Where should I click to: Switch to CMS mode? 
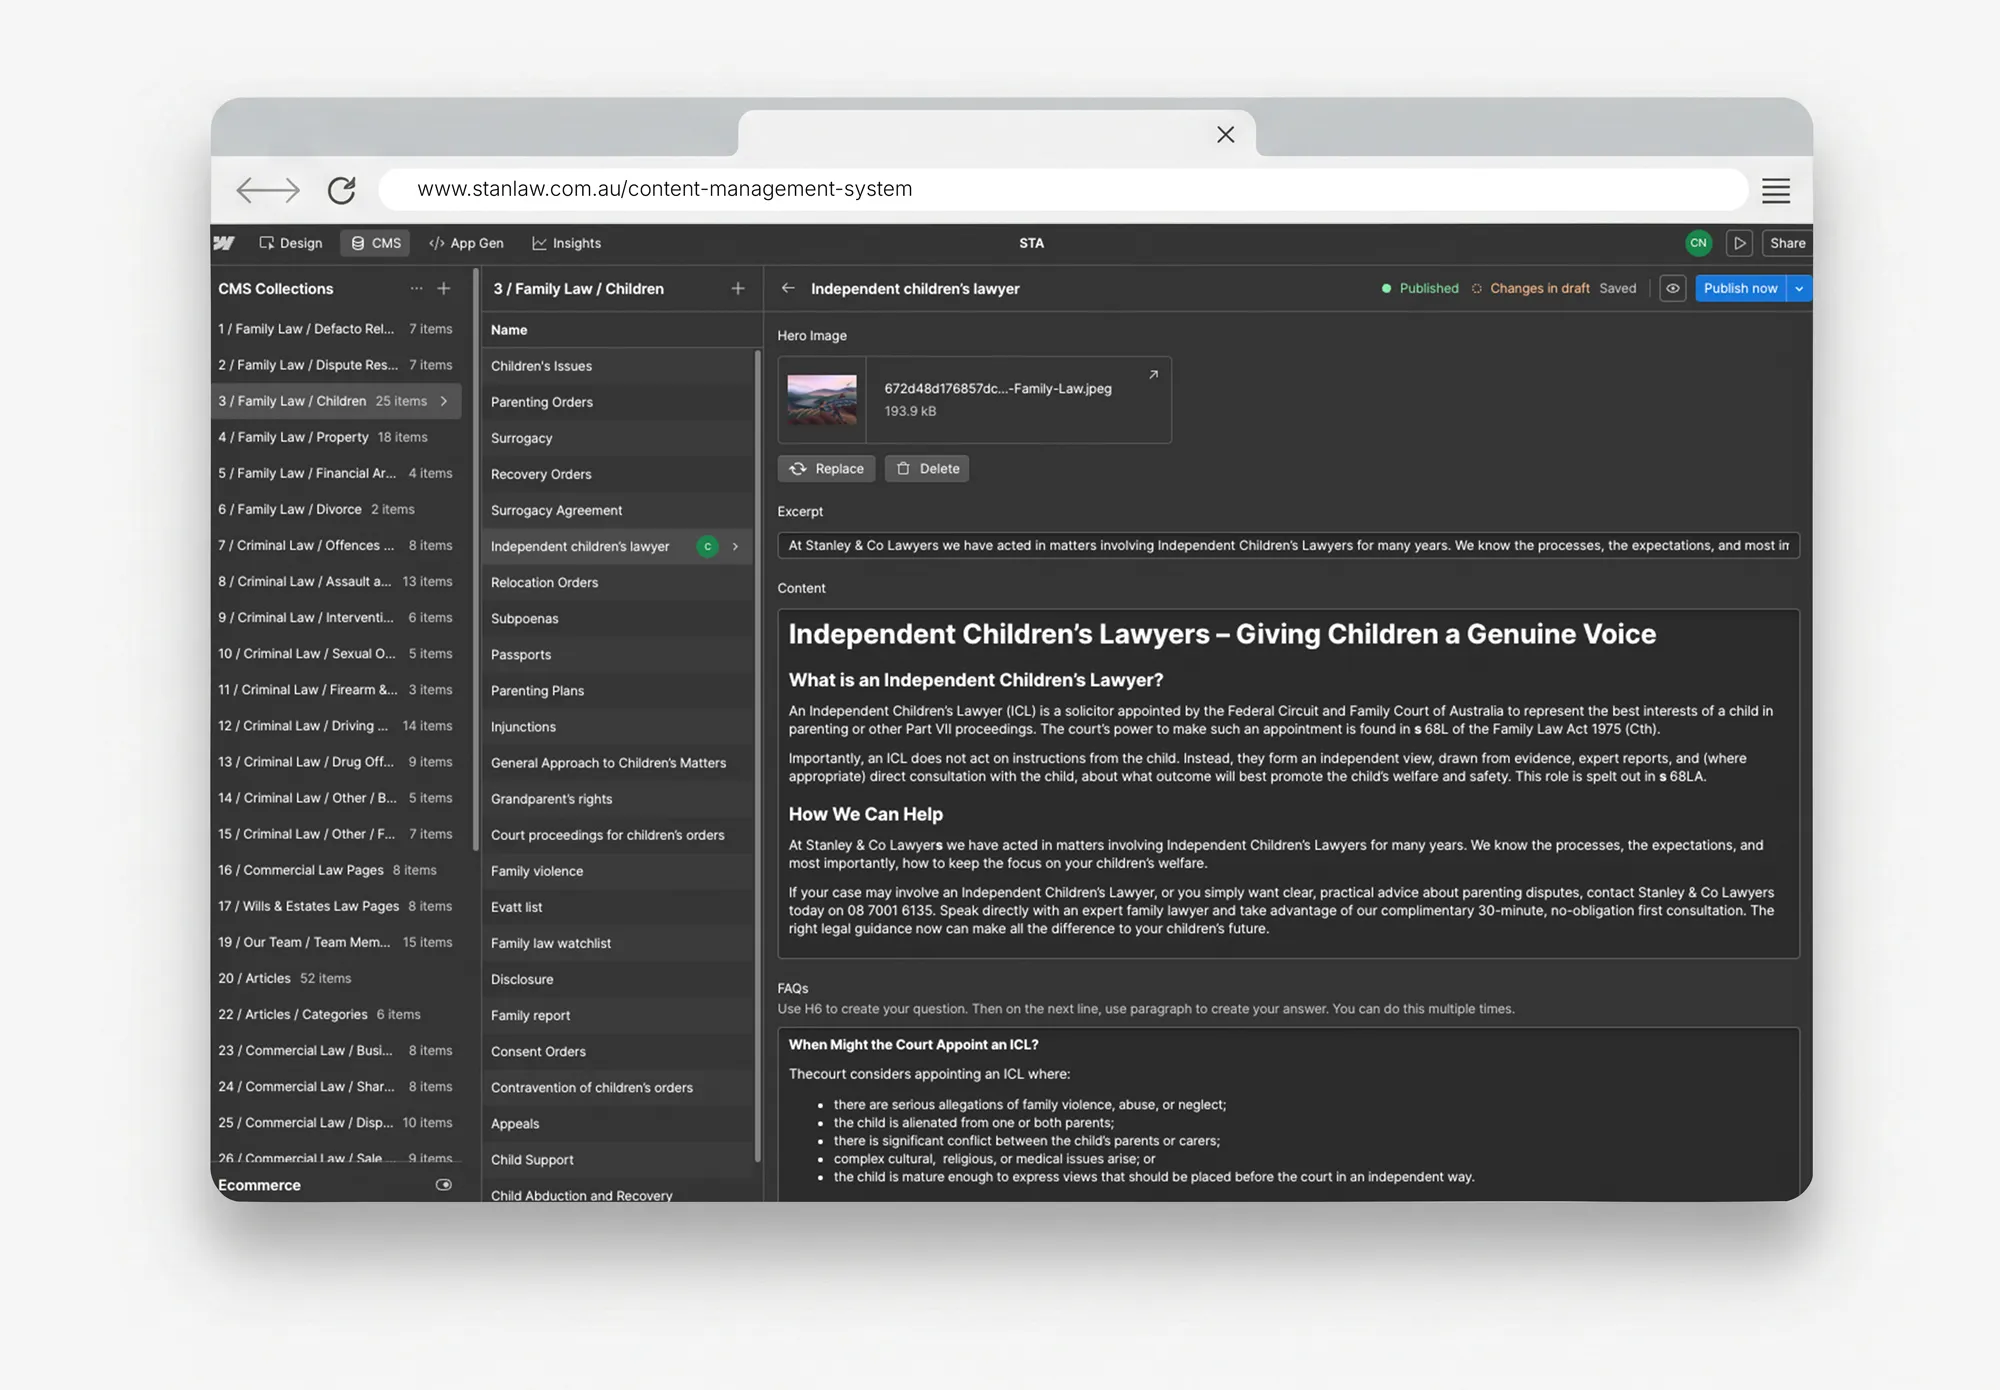coord(376,243)
